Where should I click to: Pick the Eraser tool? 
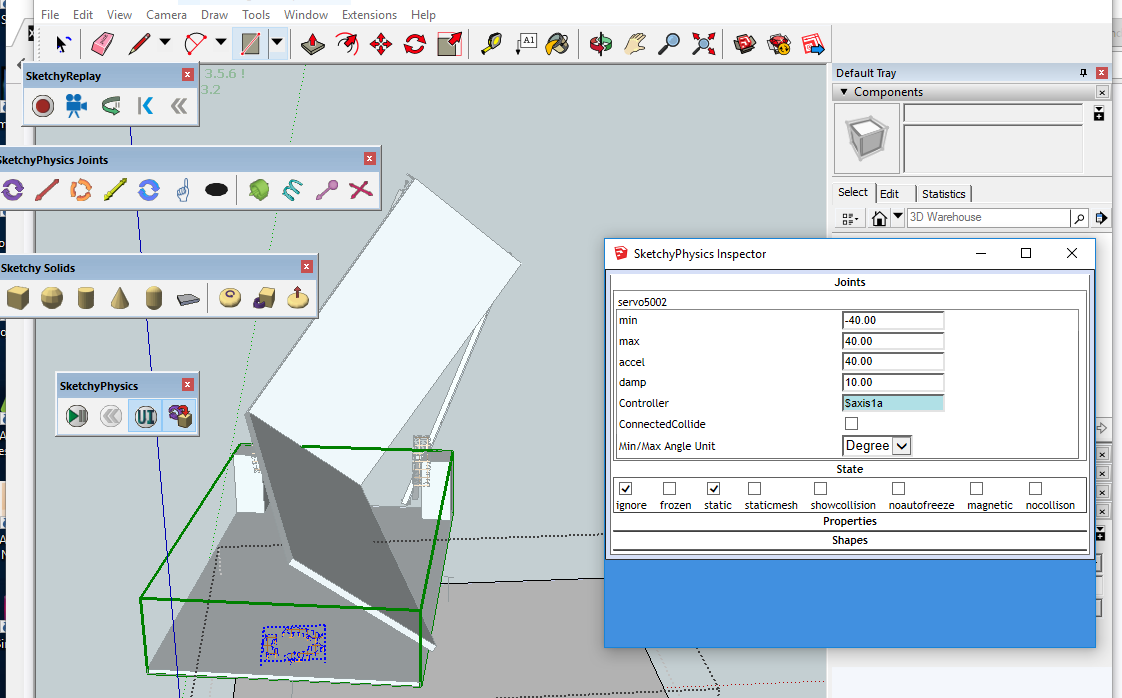(102, 44)
